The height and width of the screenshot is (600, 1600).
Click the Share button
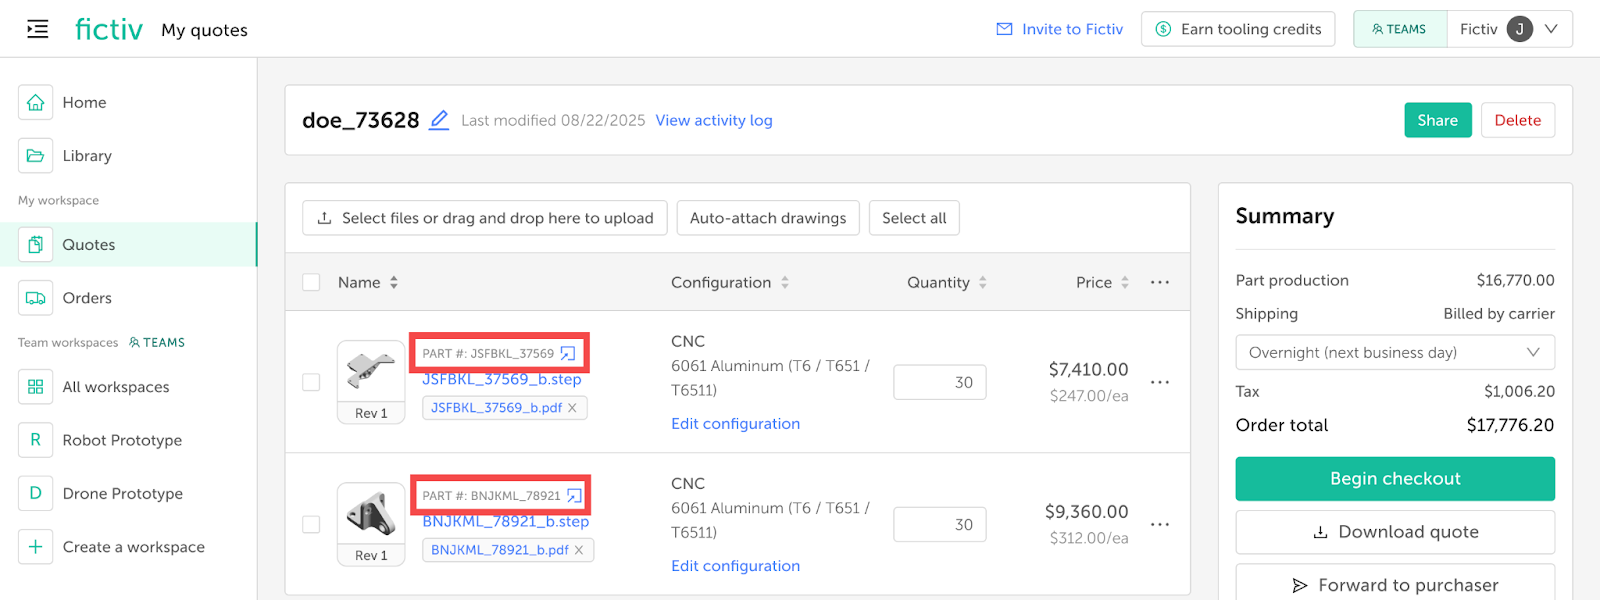pos(1437,120)
